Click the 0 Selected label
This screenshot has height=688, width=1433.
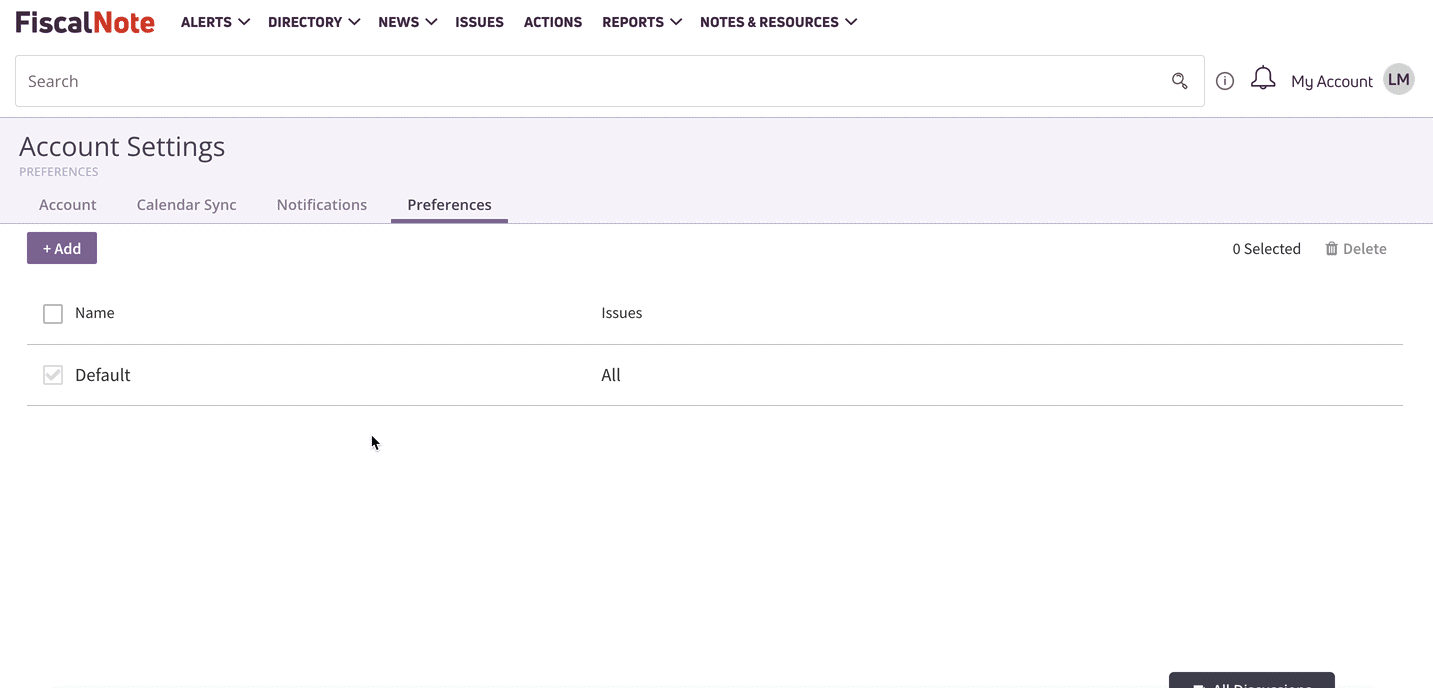click(1266, 249)
